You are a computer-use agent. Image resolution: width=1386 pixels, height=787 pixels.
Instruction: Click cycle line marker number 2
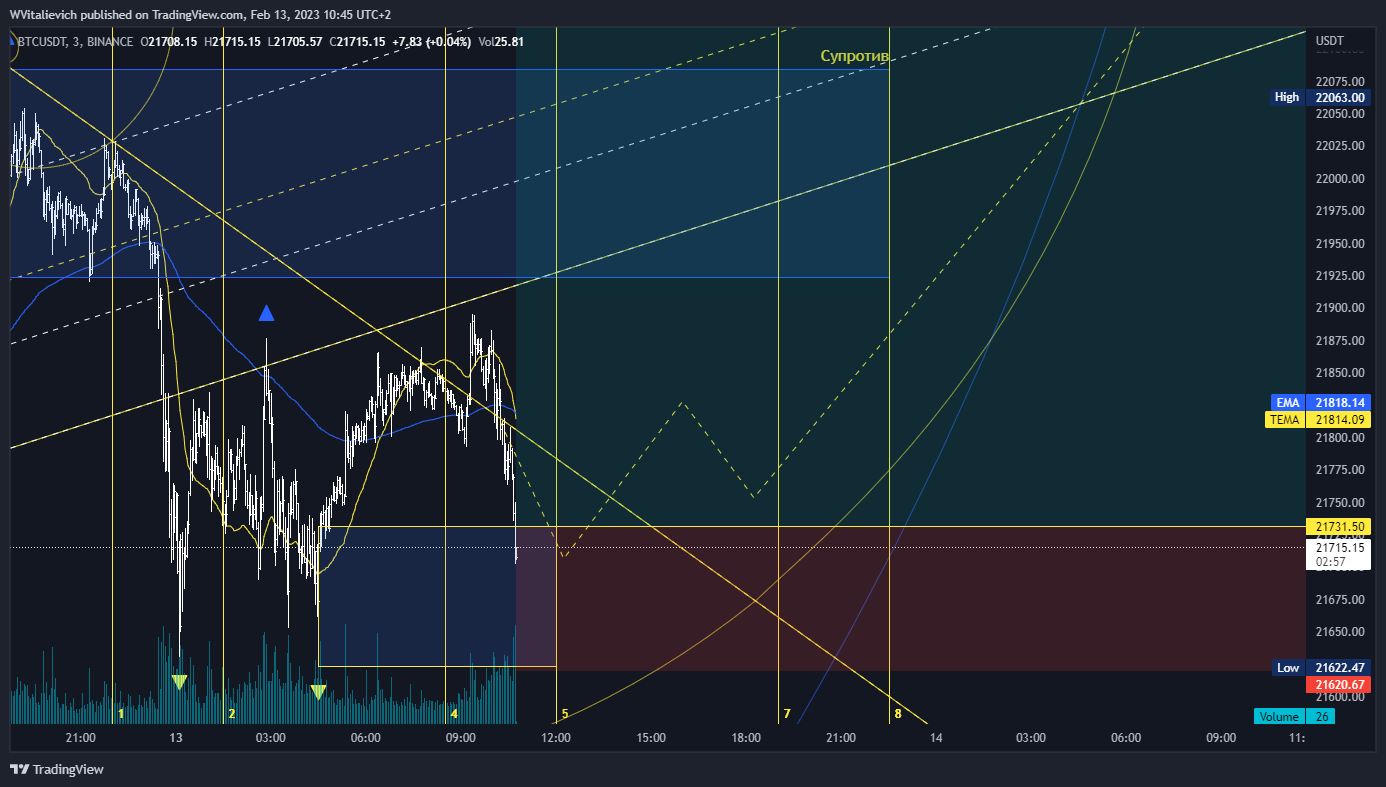pos(232,714)
